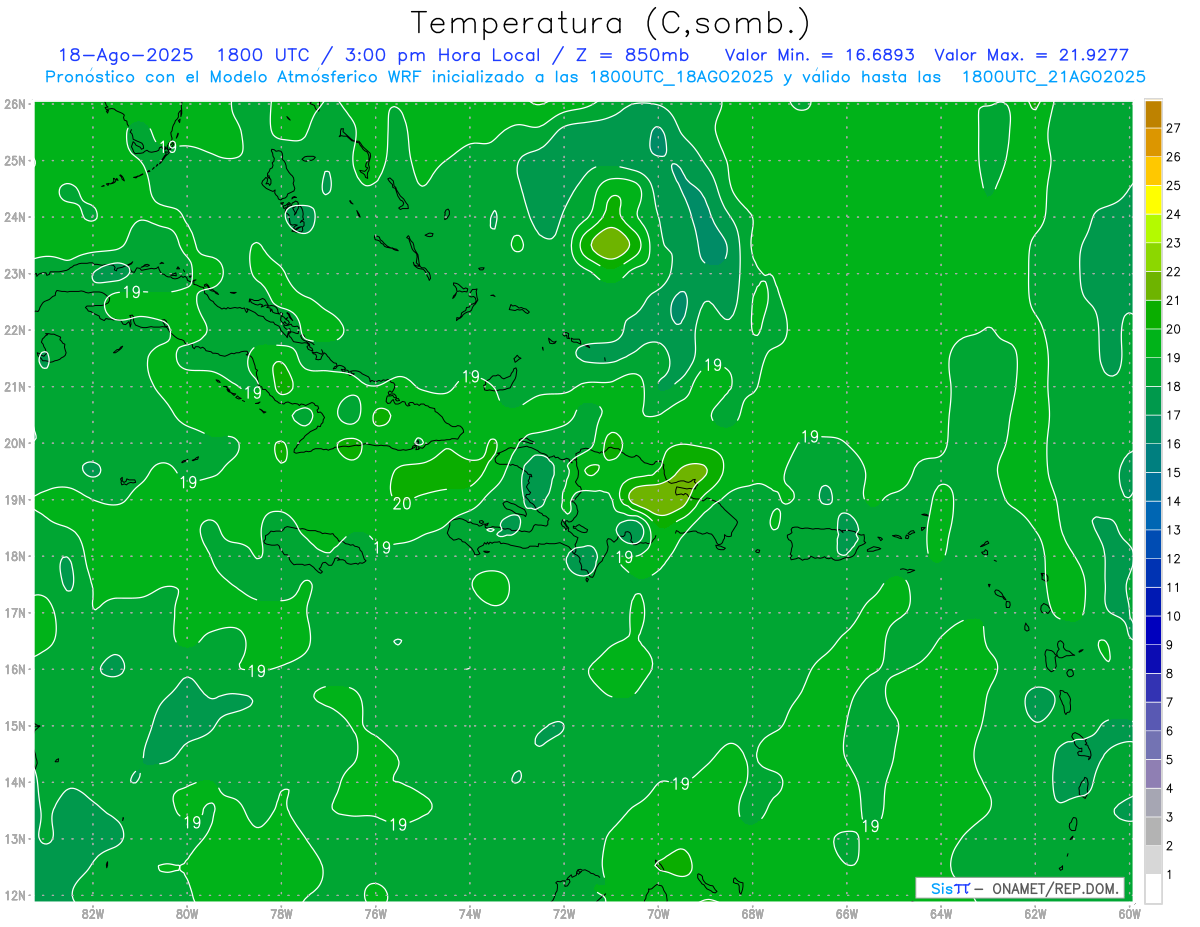The width and height of the screenshot is (1200, 927).
Task: Click the title "Temperatura (C,somb.)"
Action: (x=611, y=23)
